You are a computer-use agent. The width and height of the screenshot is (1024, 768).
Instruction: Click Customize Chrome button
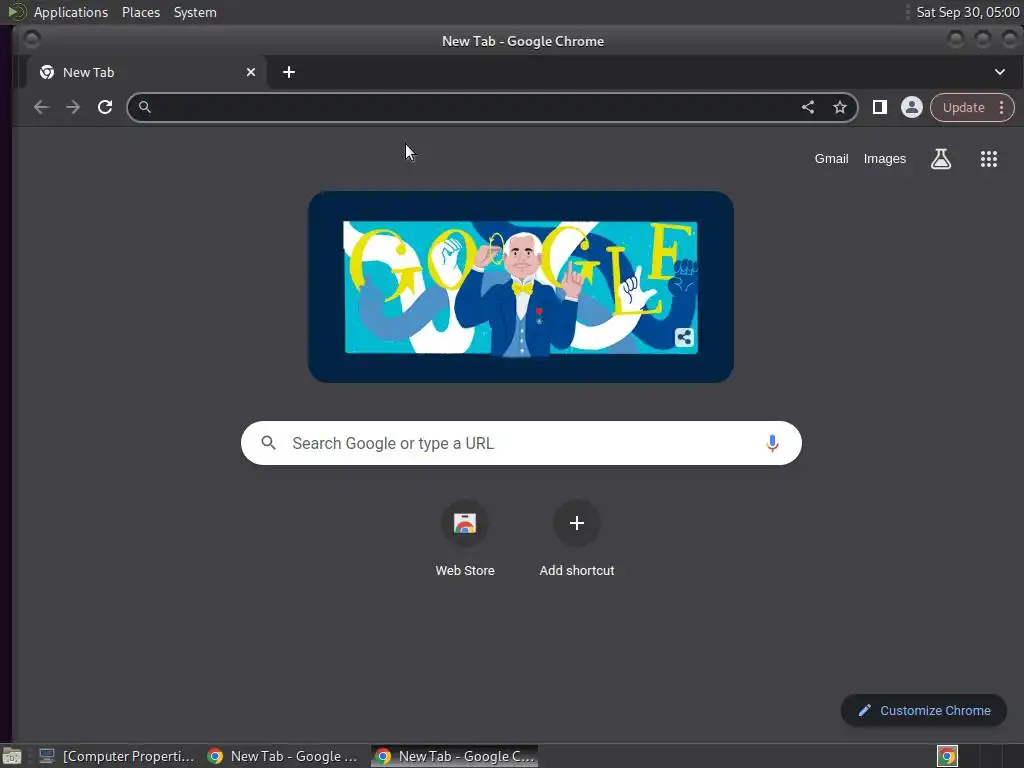pyautogui.click(x=923, y=711)
